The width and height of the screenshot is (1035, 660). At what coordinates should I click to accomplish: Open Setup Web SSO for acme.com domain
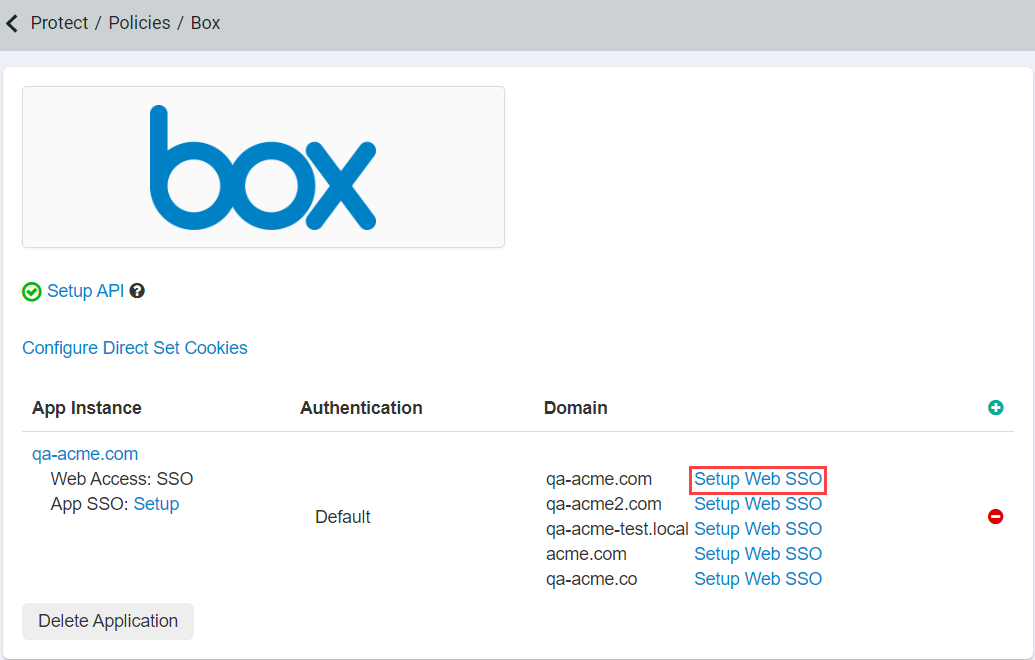(757, 553)
